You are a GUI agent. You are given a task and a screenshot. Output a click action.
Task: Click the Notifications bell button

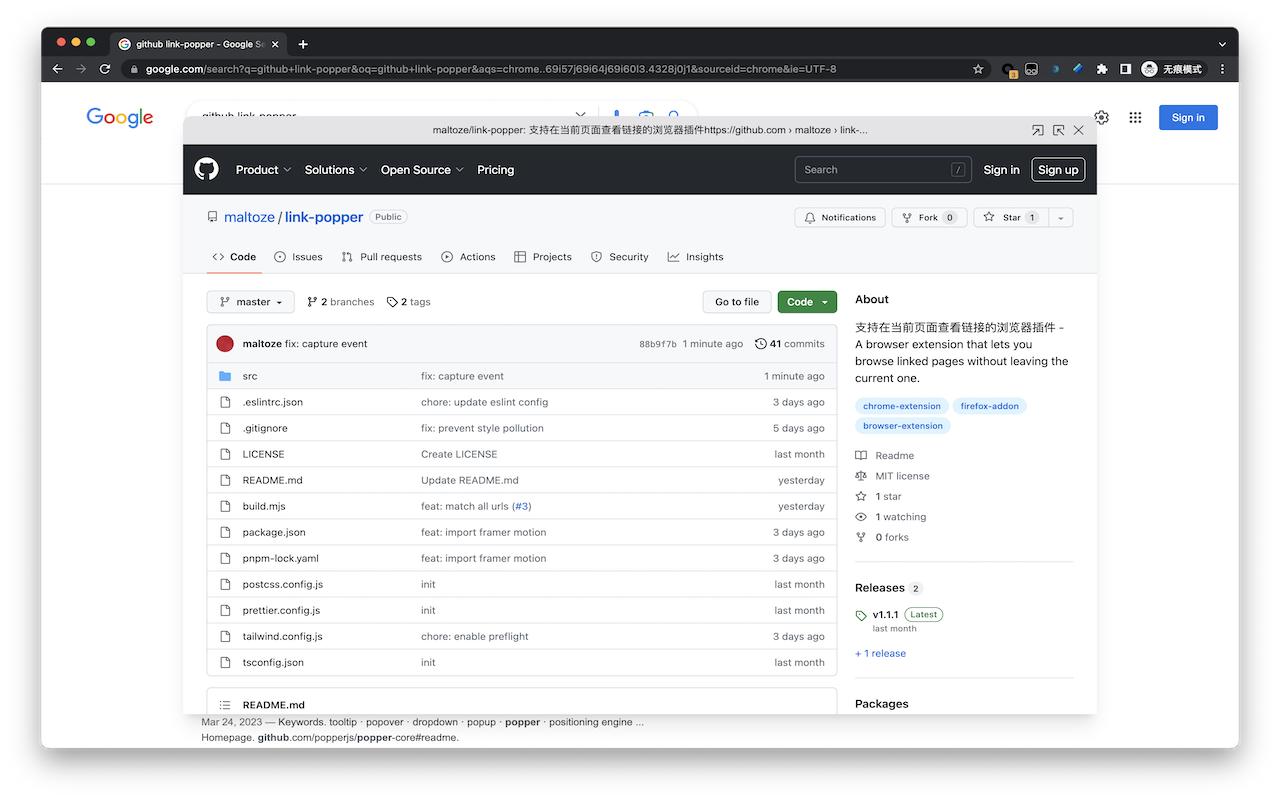click(840, 217)
